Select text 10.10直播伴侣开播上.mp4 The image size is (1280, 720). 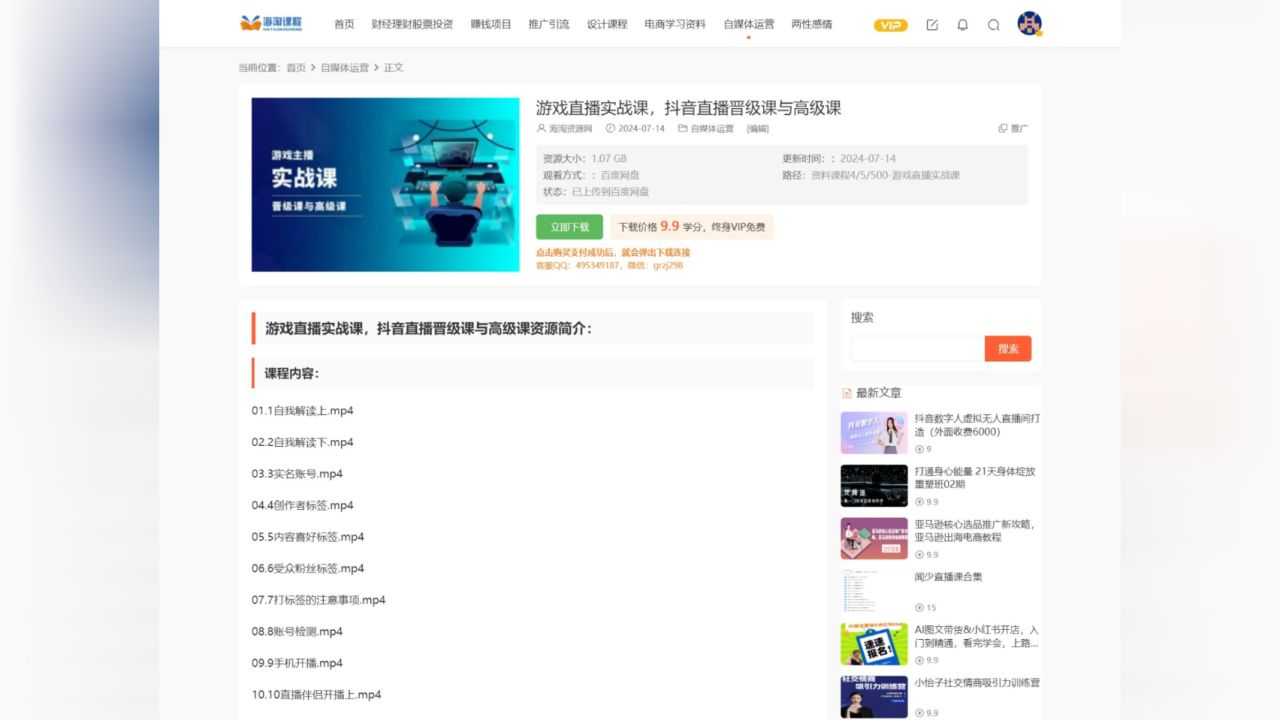(x=316, y=694)
